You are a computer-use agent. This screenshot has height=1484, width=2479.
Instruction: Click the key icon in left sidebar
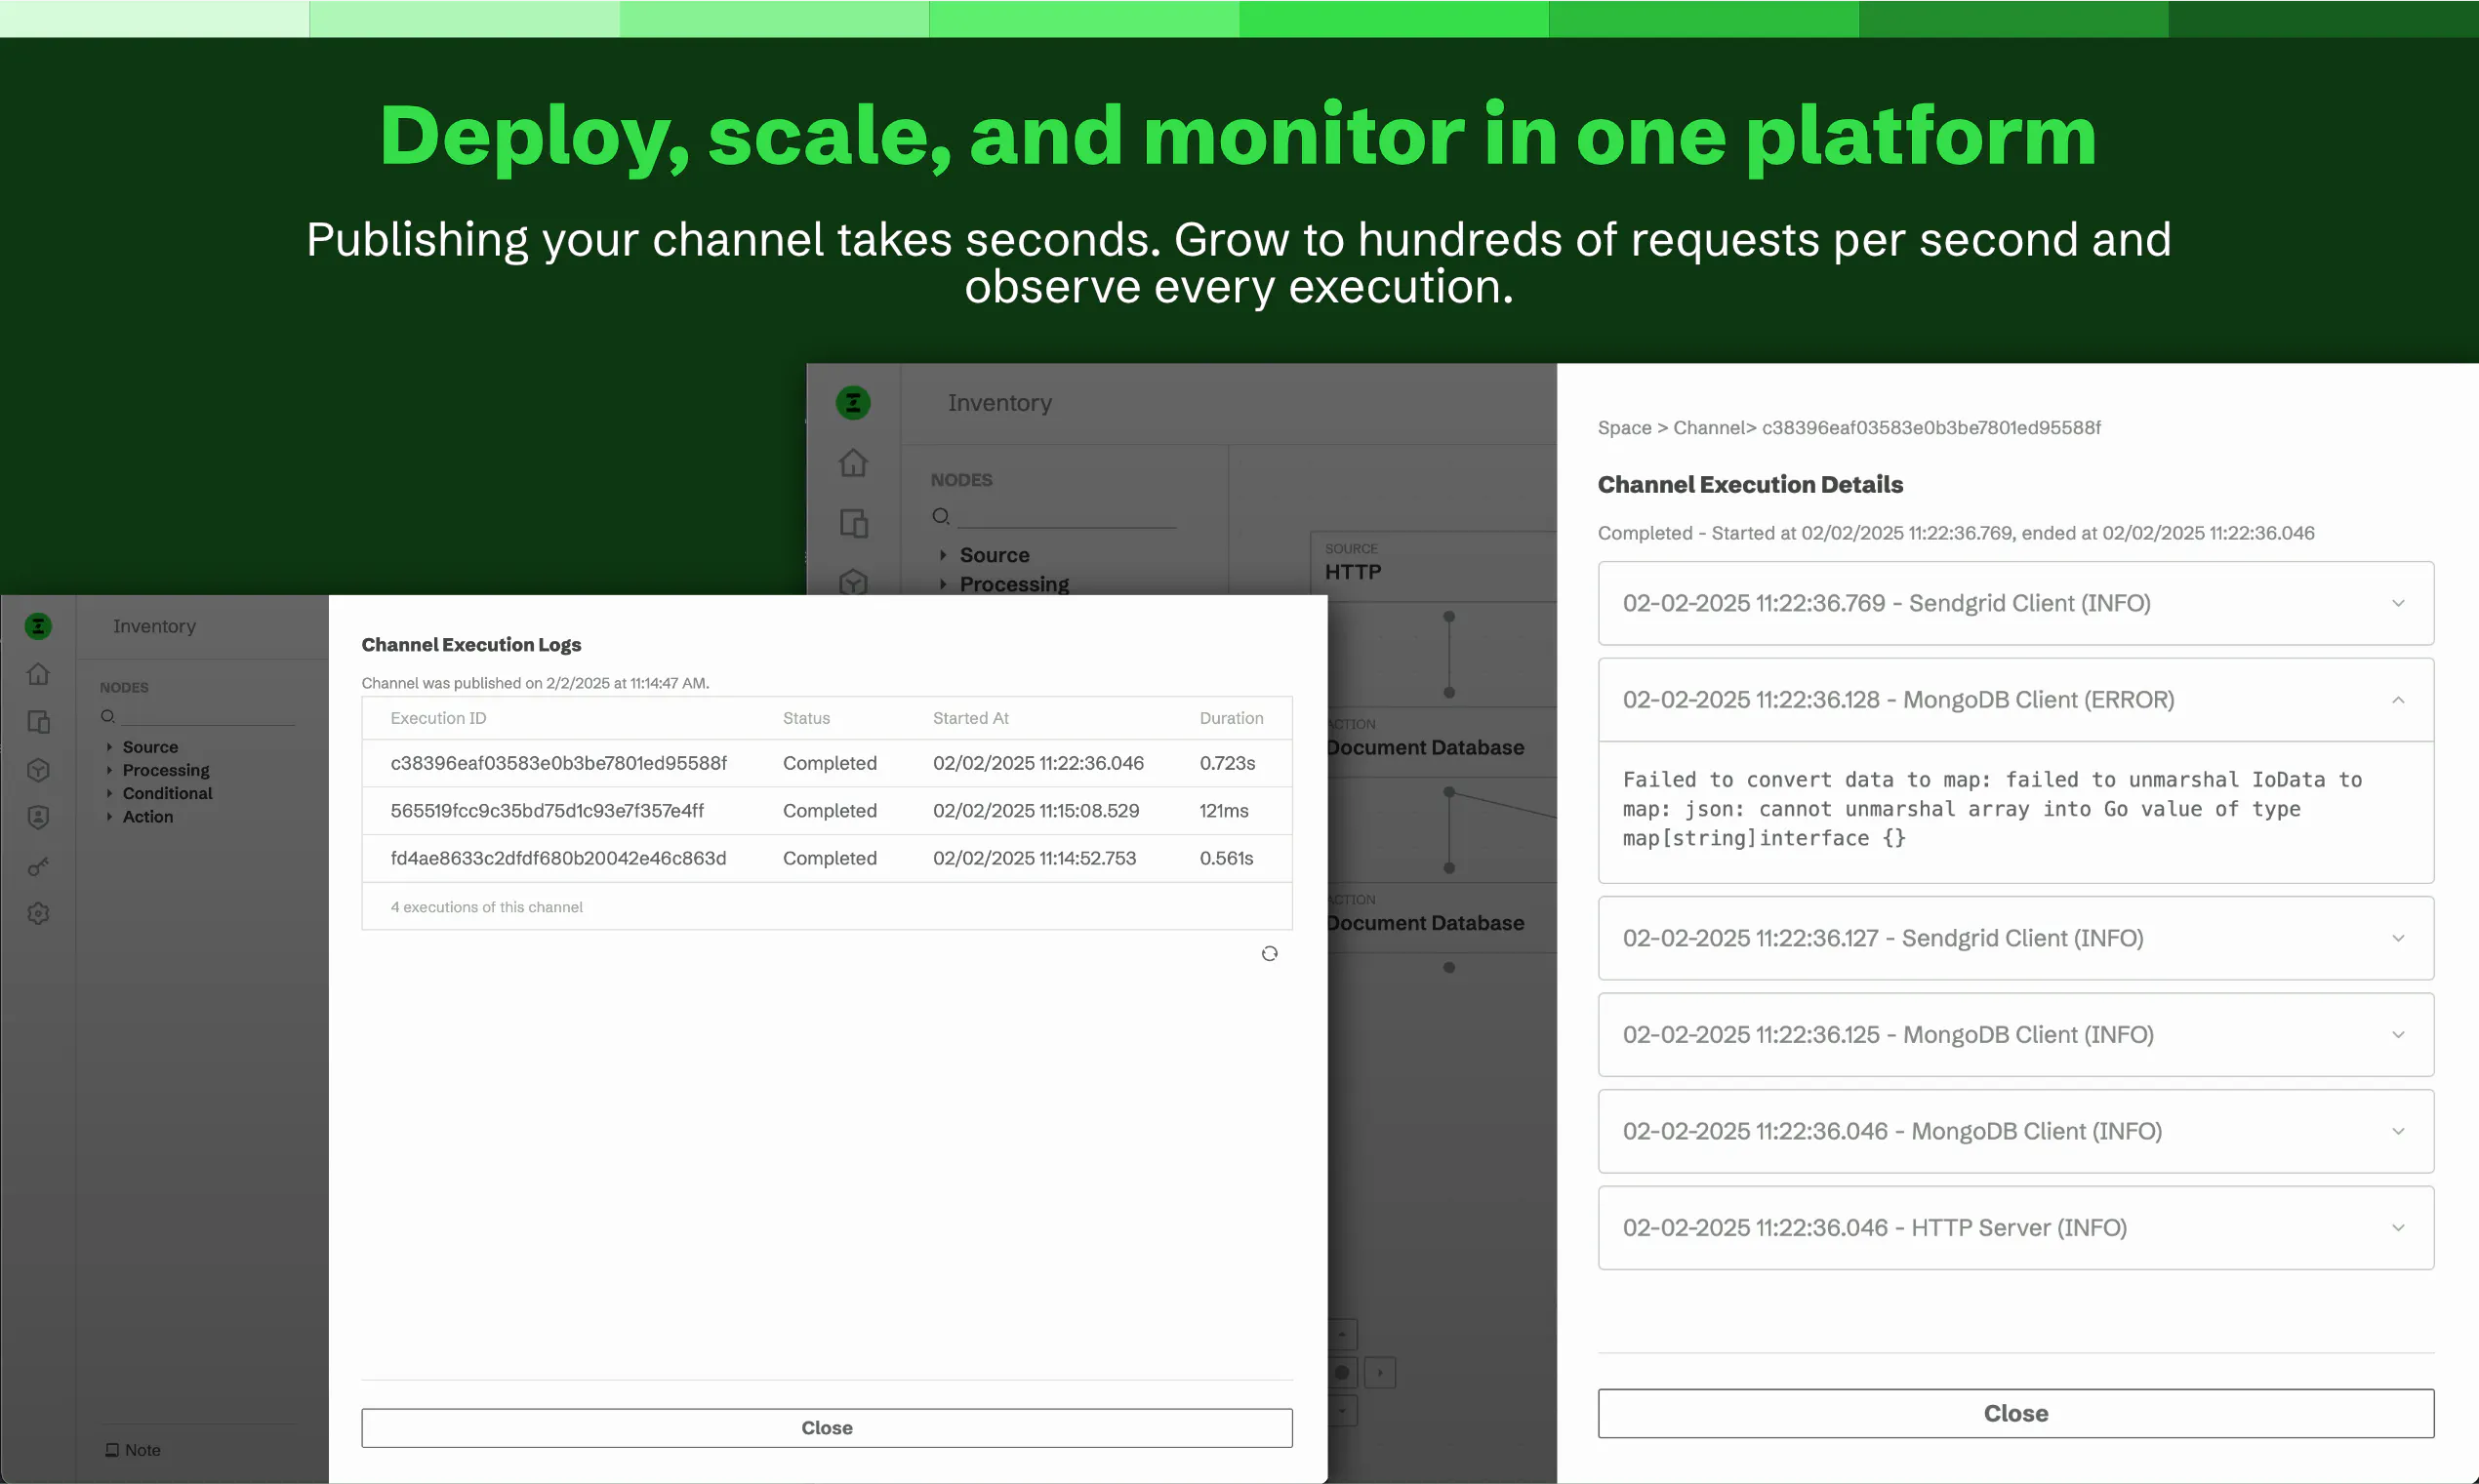click(38, 867)
